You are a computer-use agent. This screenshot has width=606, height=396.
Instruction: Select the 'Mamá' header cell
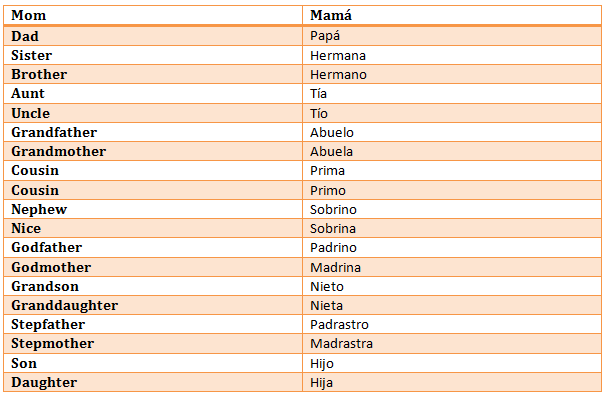[x=452, y=15]
